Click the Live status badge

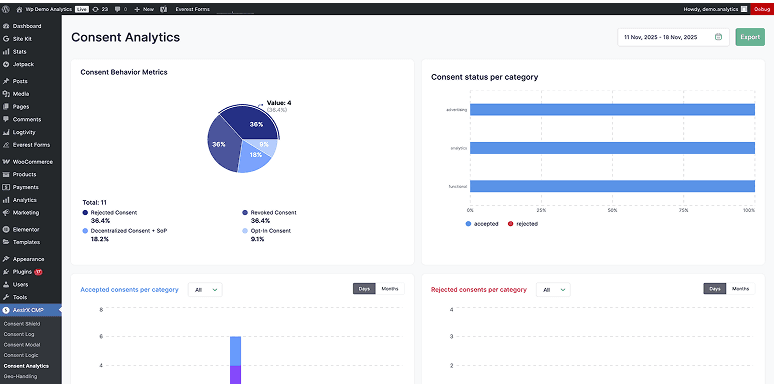[82, 9]
